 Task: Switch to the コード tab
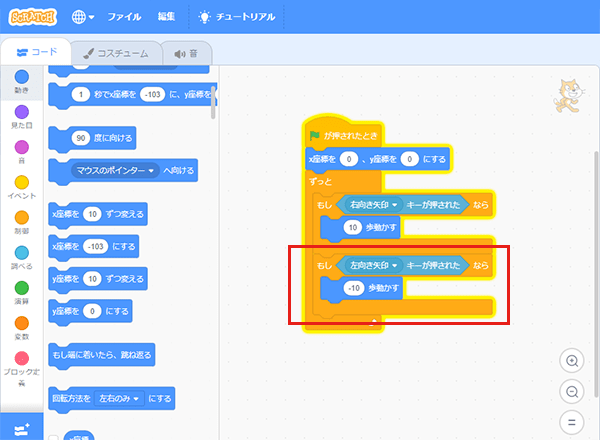pos(36,52)
